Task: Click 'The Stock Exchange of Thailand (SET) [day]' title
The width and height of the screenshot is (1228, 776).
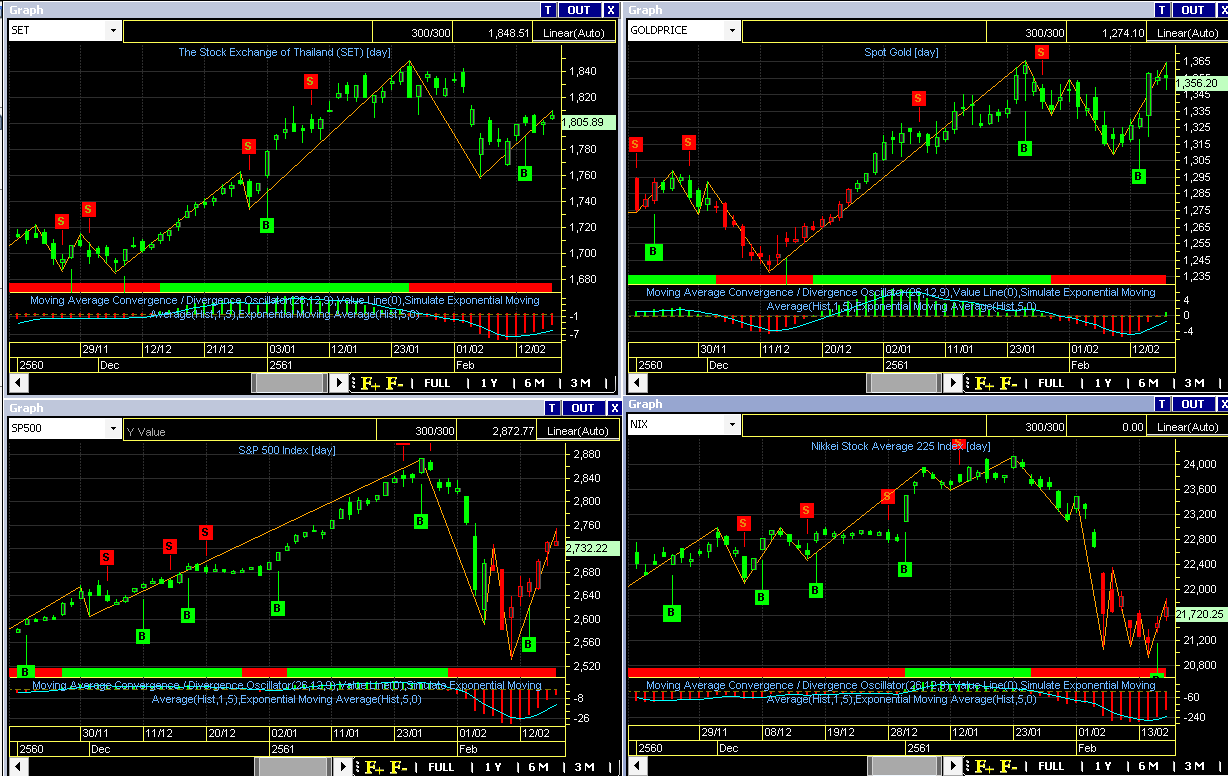Action: click(x=284, y=52)
